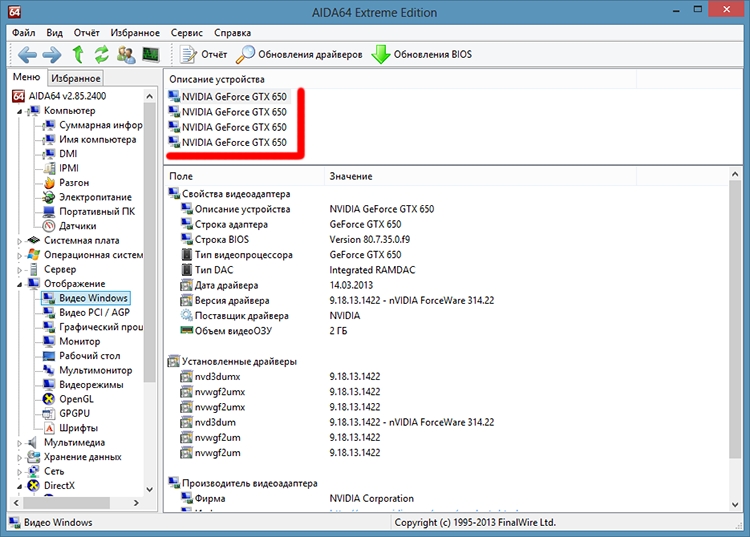Open the Отчёт menu in menu bar

point(87,33)
